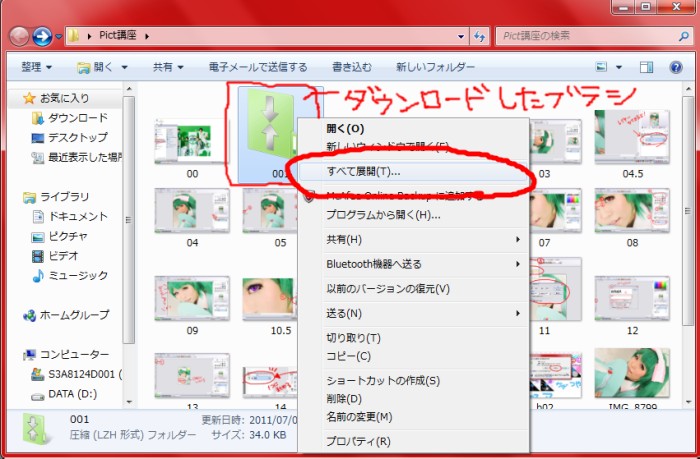Open the 共有 toolbar dropdown

coord(168,67)
